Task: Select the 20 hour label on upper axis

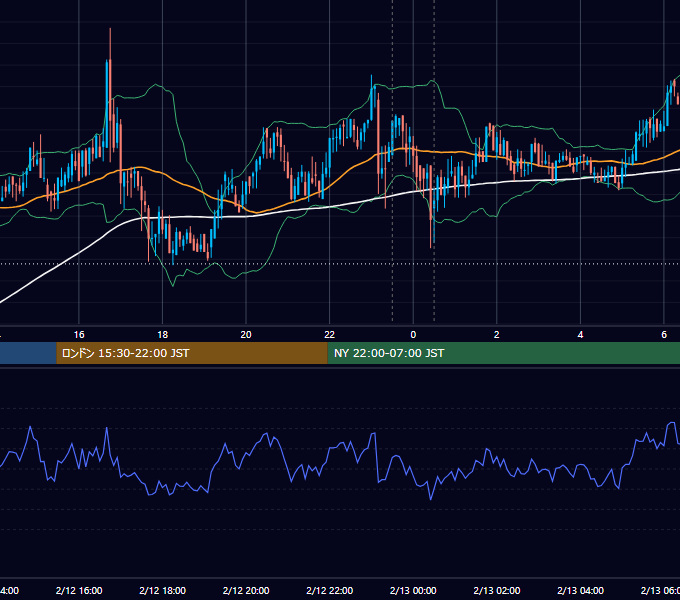Action: point(246,334)
